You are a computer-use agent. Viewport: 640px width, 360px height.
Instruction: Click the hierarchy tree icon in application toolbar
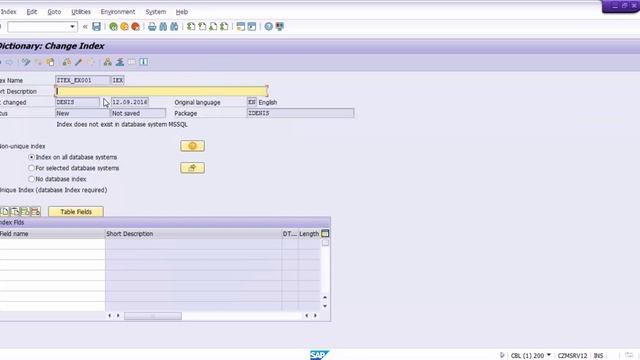coord(107,62)
